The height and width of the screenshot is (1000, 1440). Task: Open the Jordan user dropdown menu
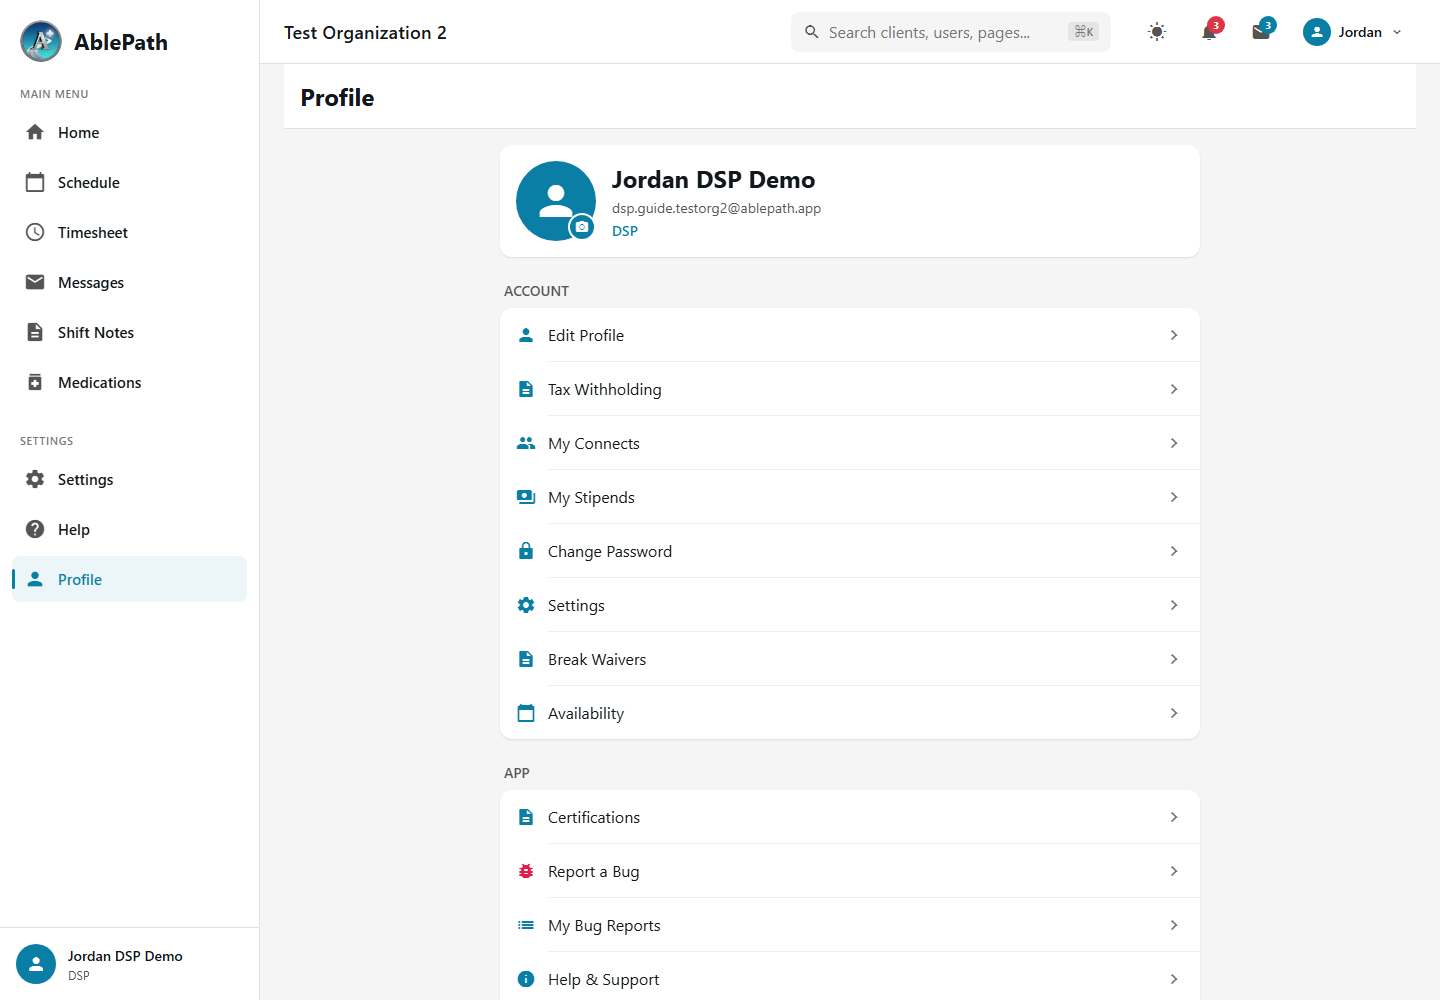1353,32
